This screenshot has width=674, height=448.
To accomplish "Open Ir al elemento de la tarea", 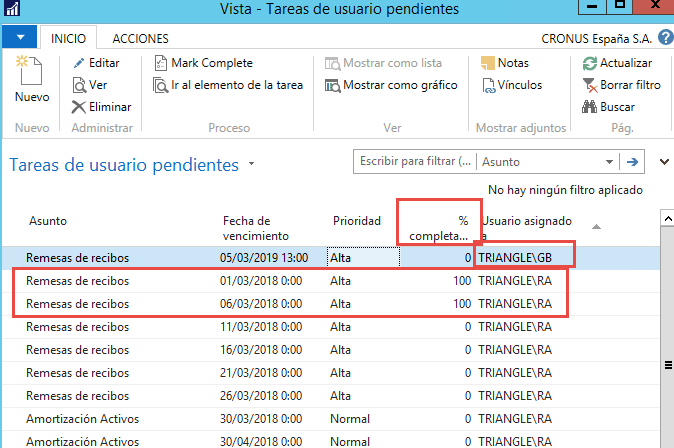I will coord(228,85).
